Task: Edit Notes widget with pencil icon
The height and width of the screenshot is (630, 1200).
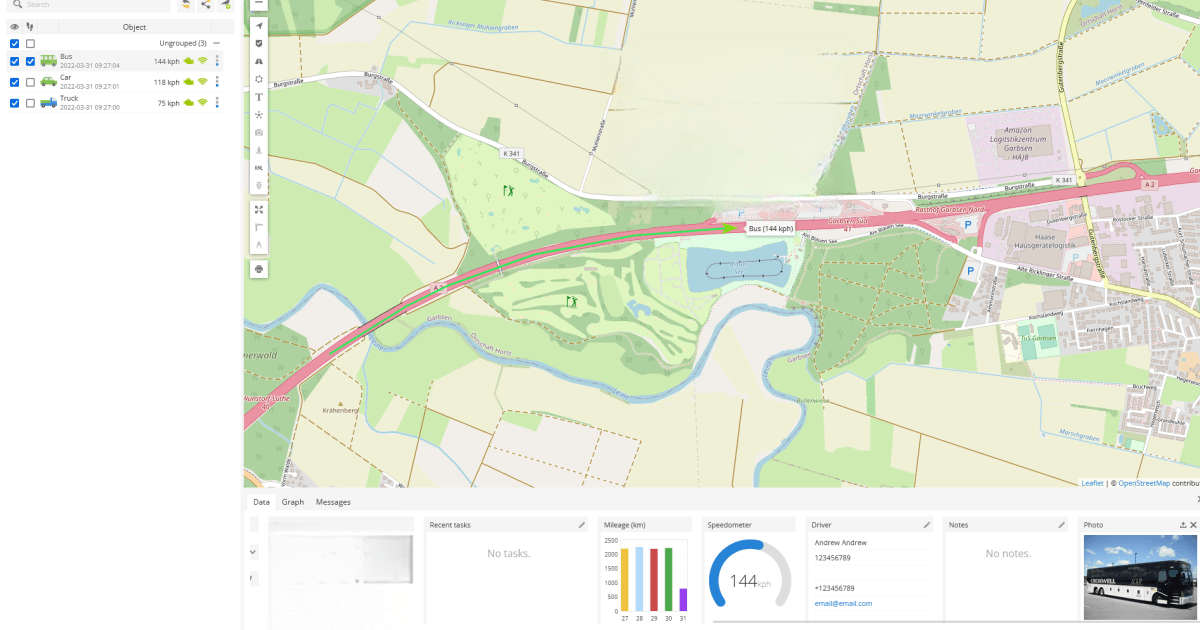Action: [1062, 524]
